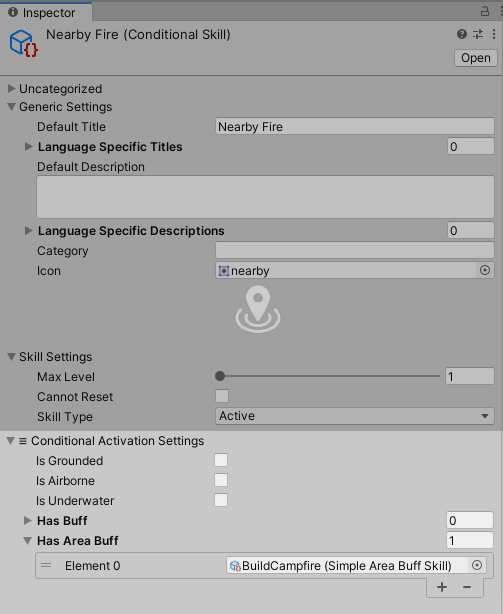Click the Max Level slider handle
This screenshot has height=614, width=503.
(220, 376)
